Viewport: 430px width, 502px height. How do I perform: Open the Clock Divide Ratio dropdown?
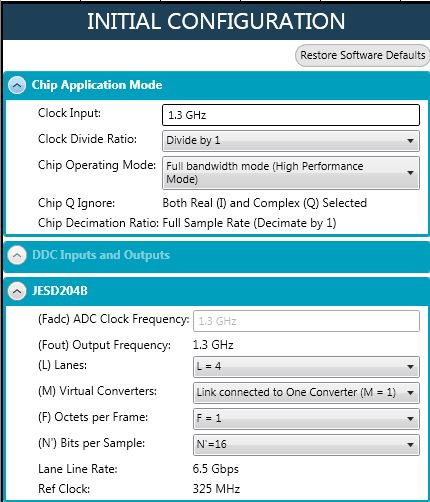pyautogui.click(x=291, y=141)
